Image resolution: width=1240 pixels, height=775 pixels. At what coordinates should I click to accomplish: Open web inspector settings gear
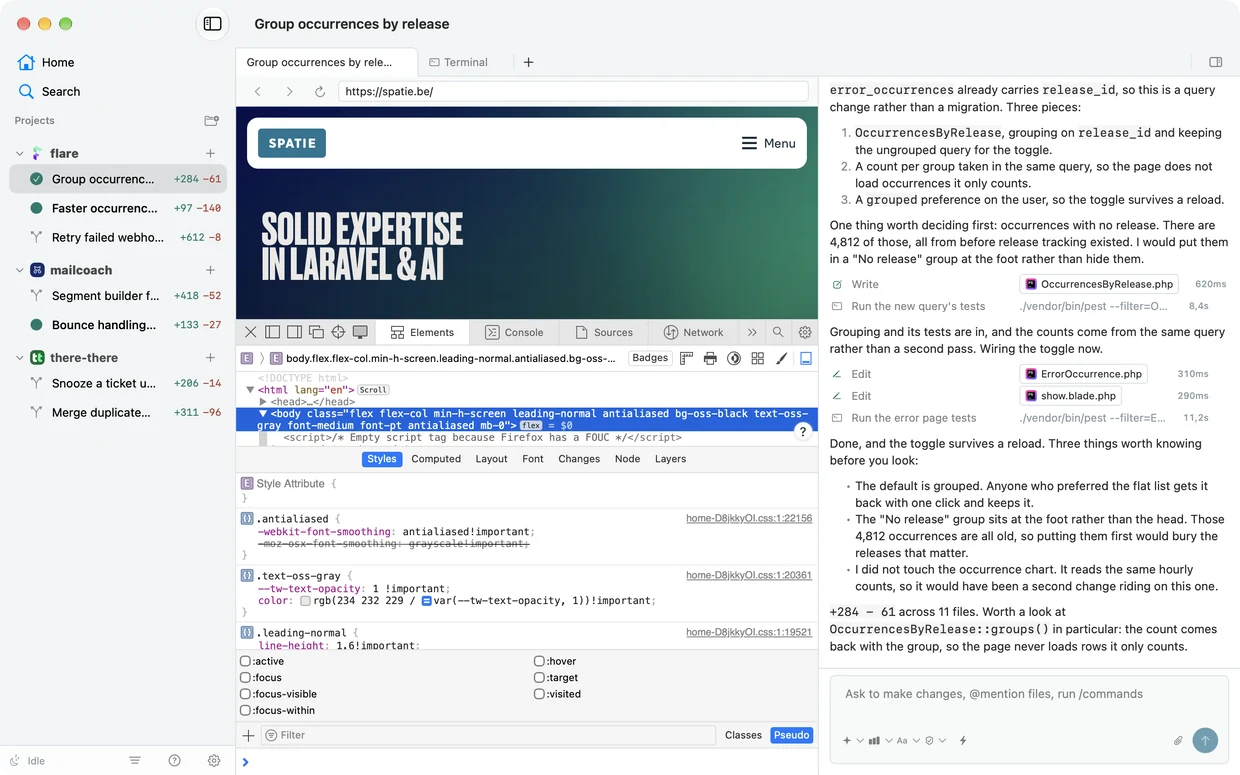pos(804,332)
